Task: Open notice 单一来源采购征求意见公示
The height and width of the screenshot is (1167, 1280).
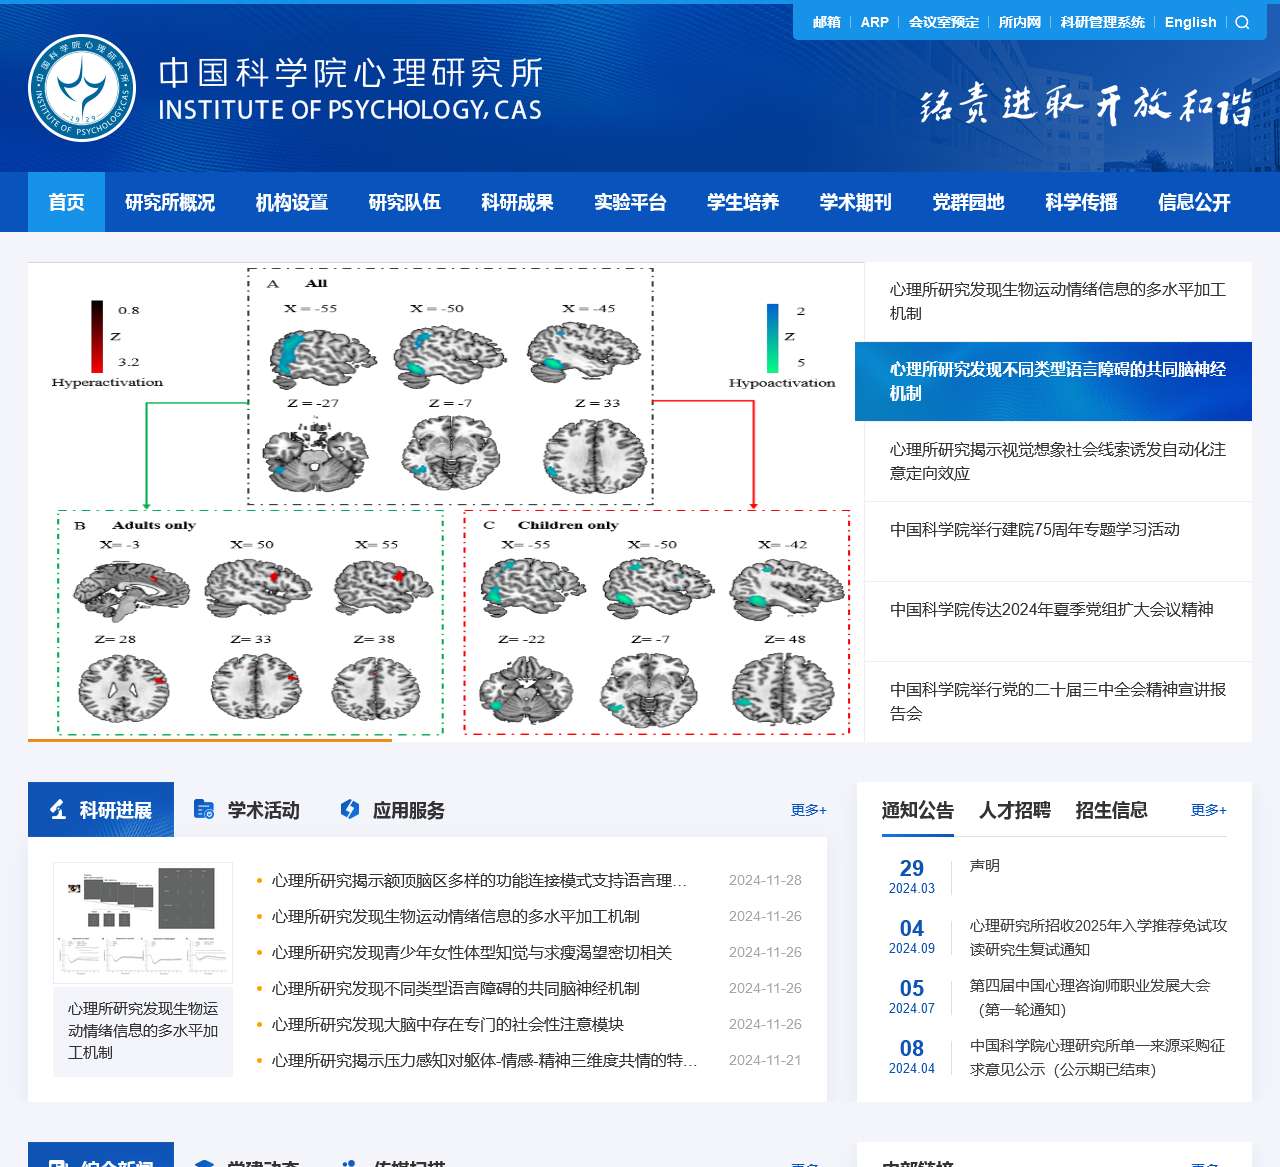Action: (x=1098, y=1058)
